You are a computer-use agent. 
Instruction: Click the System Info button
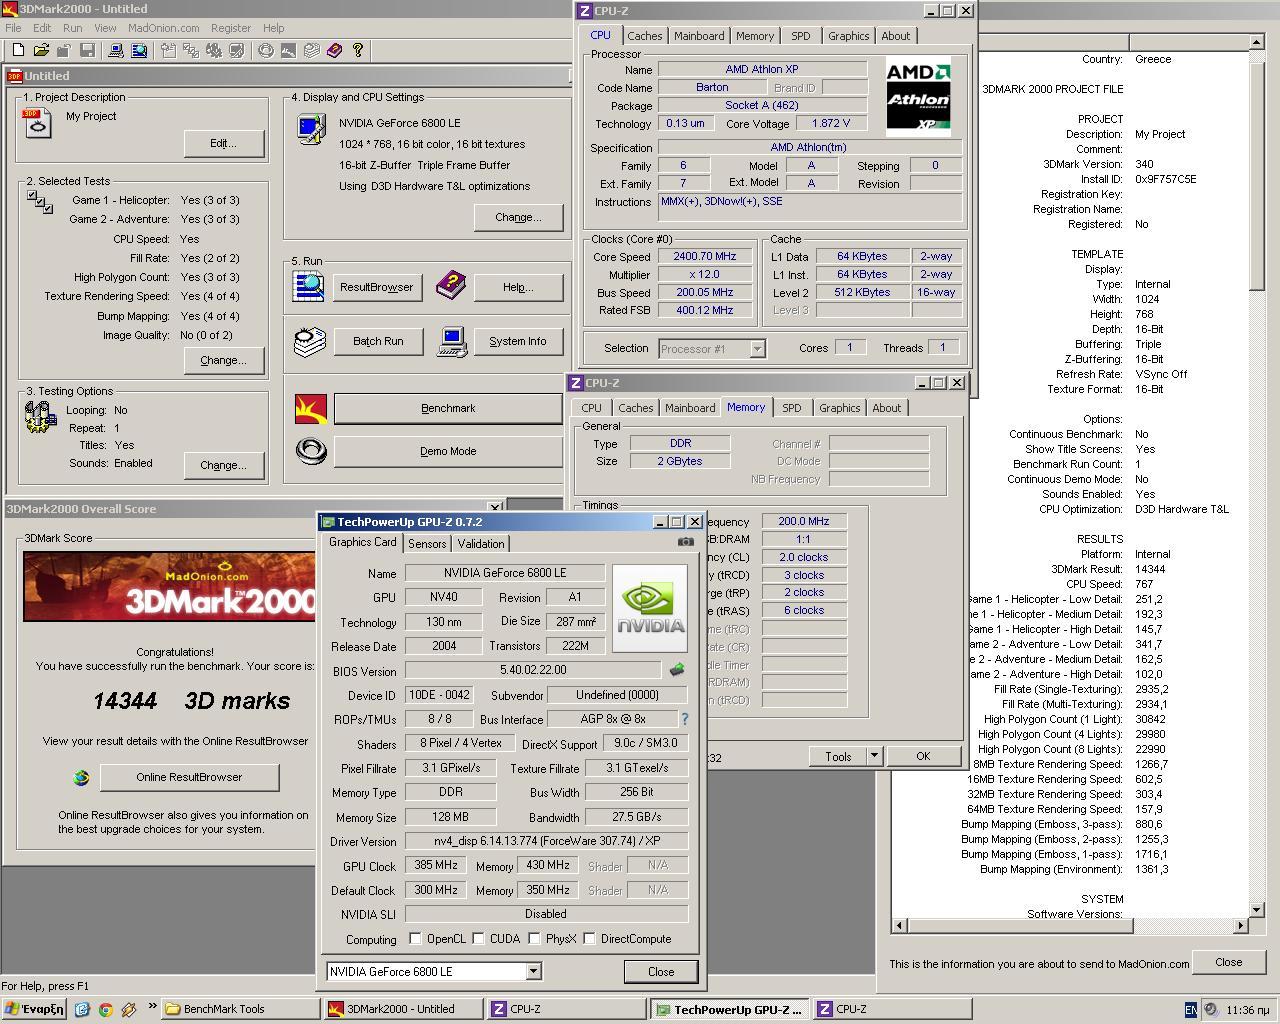coord(518,341)
